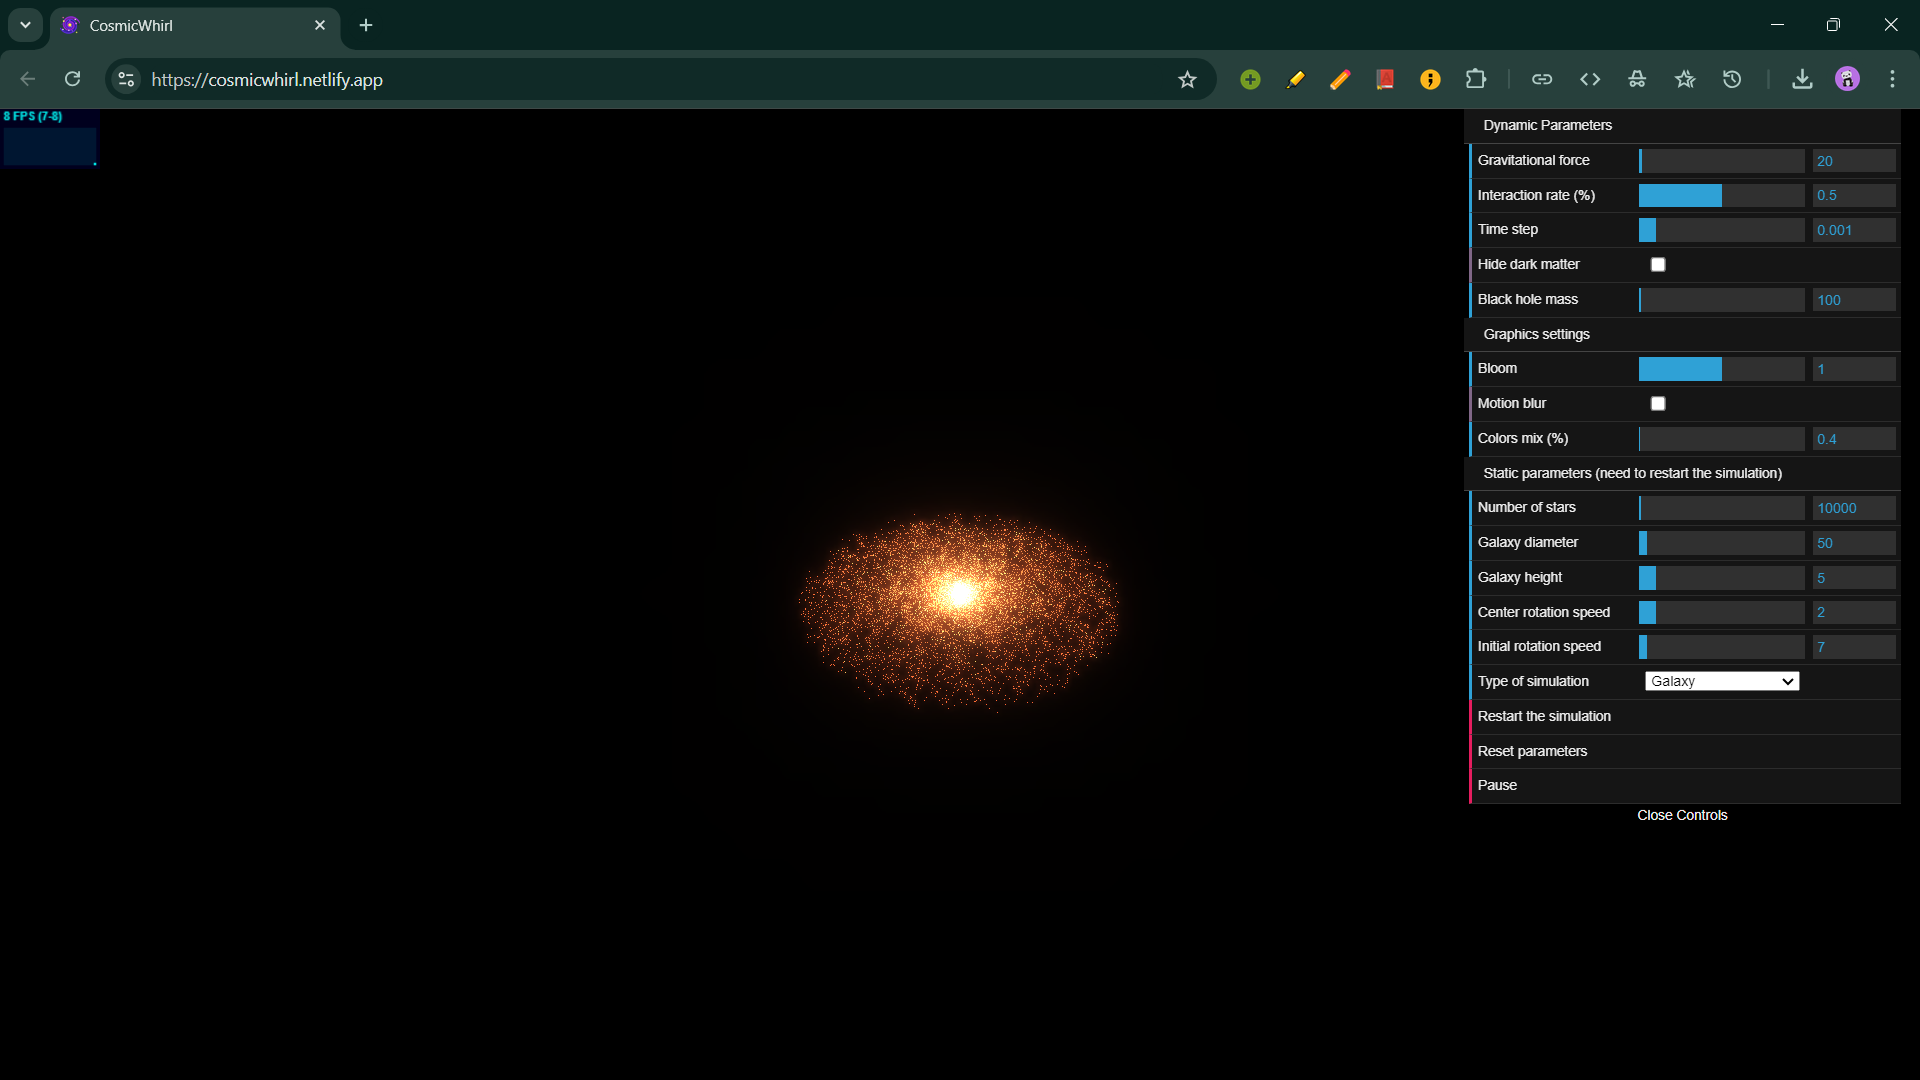Close the CosmicWhirl tab
This screenshot has height=1080, width=1920.
click(x=320, y=25)
